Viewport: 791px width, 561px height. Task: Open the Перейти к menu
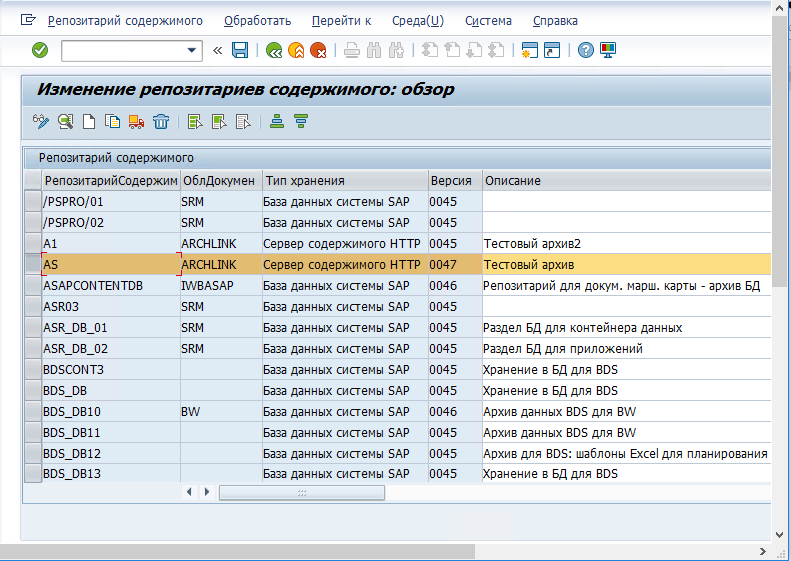point(341,20)
